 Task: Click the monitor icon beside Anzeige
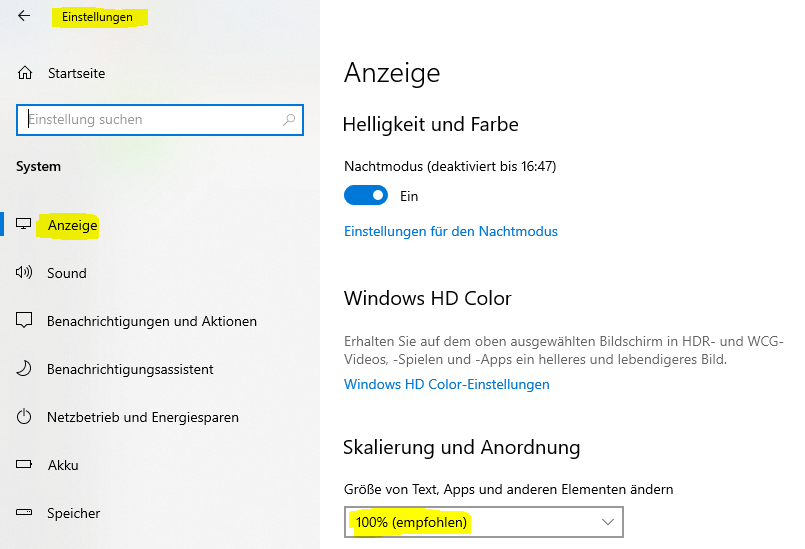click(x=24, y=225)
